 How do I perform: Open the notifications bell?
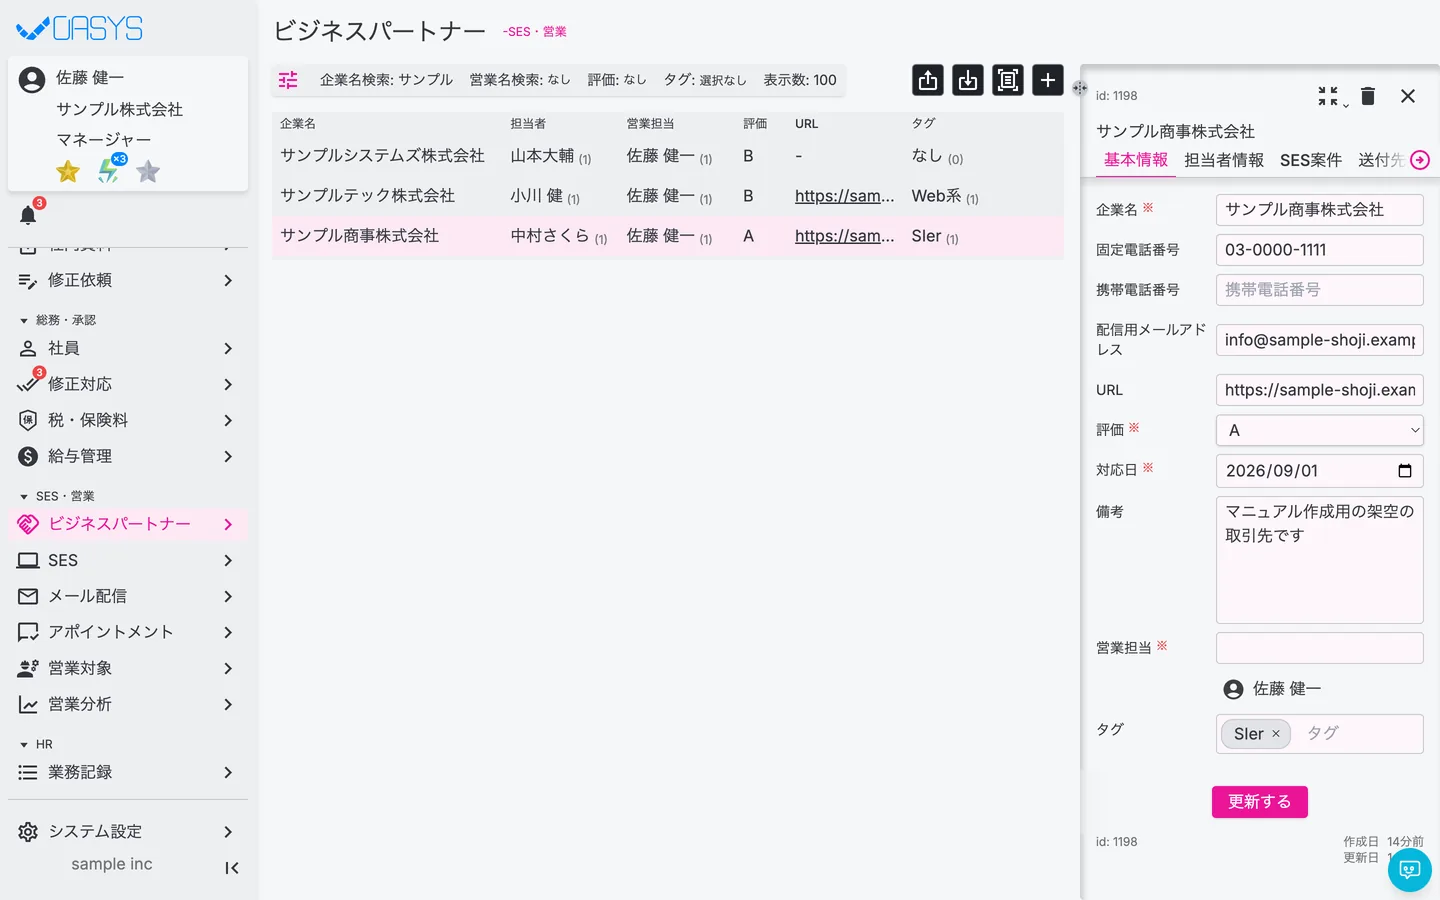[x=28, y=215]
